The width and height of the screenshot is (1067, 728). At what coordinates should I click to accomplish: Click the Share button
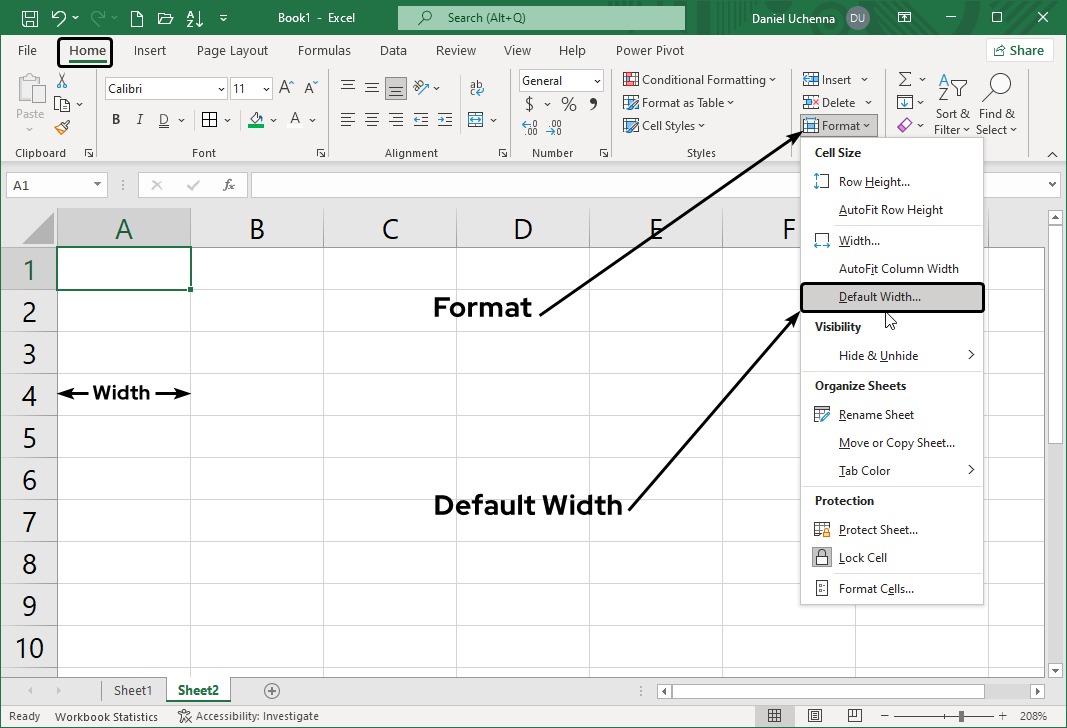1019,49
